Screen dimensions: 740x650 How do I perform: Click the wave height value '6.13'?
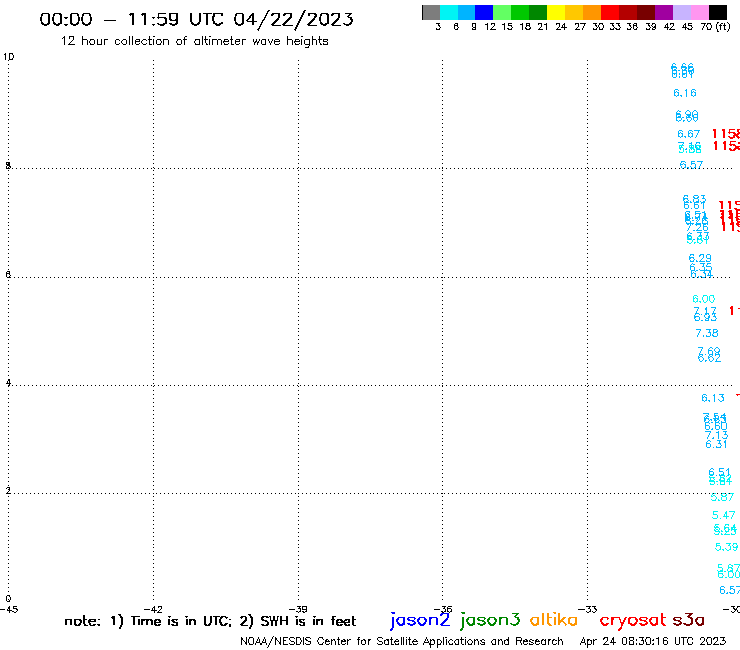click(713, 398)
